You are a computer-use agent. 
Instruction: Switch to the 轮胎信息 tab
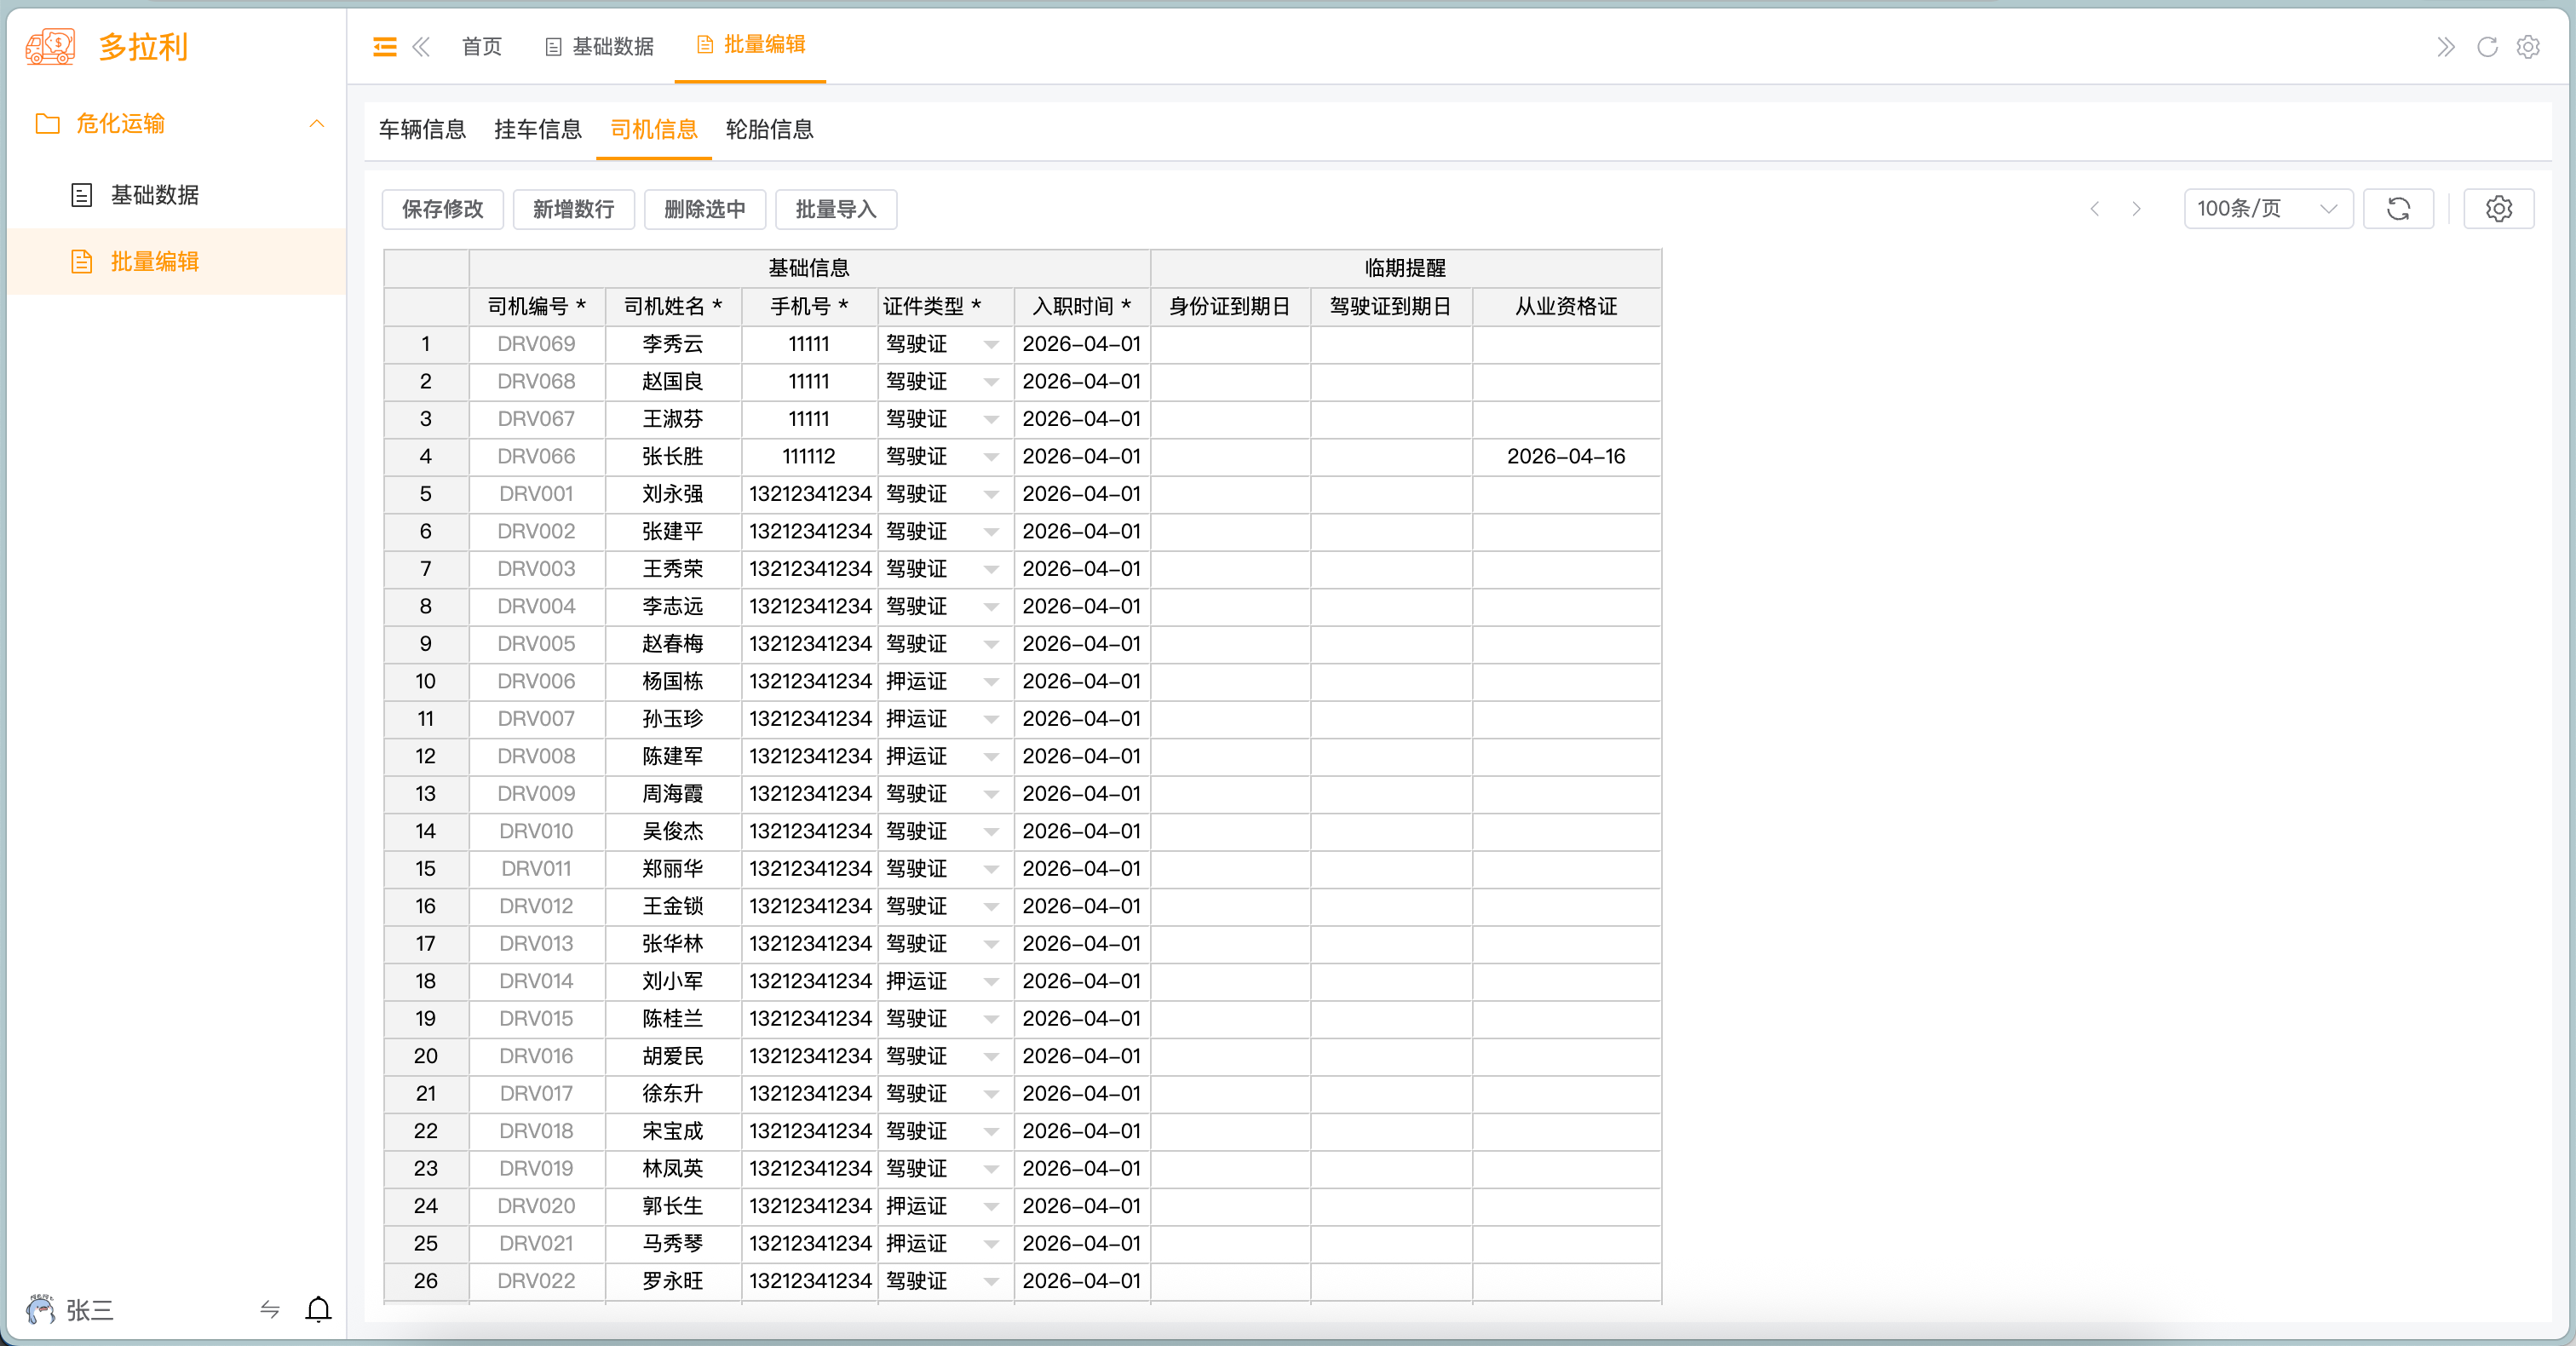(769, 129)
